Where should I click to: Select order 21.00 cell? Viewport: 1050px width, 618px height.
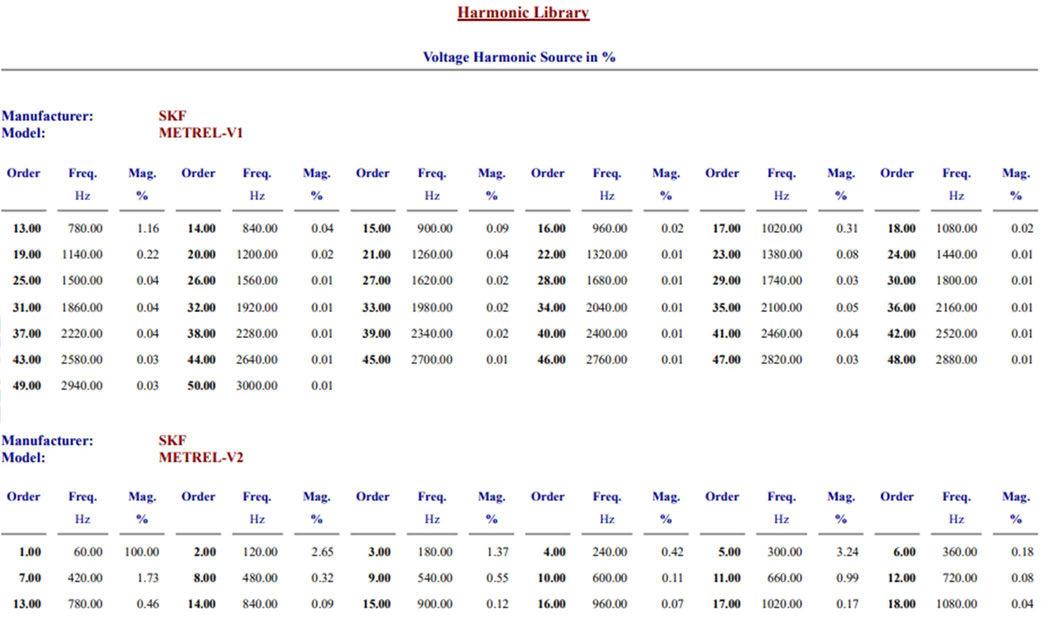point(376,254)
